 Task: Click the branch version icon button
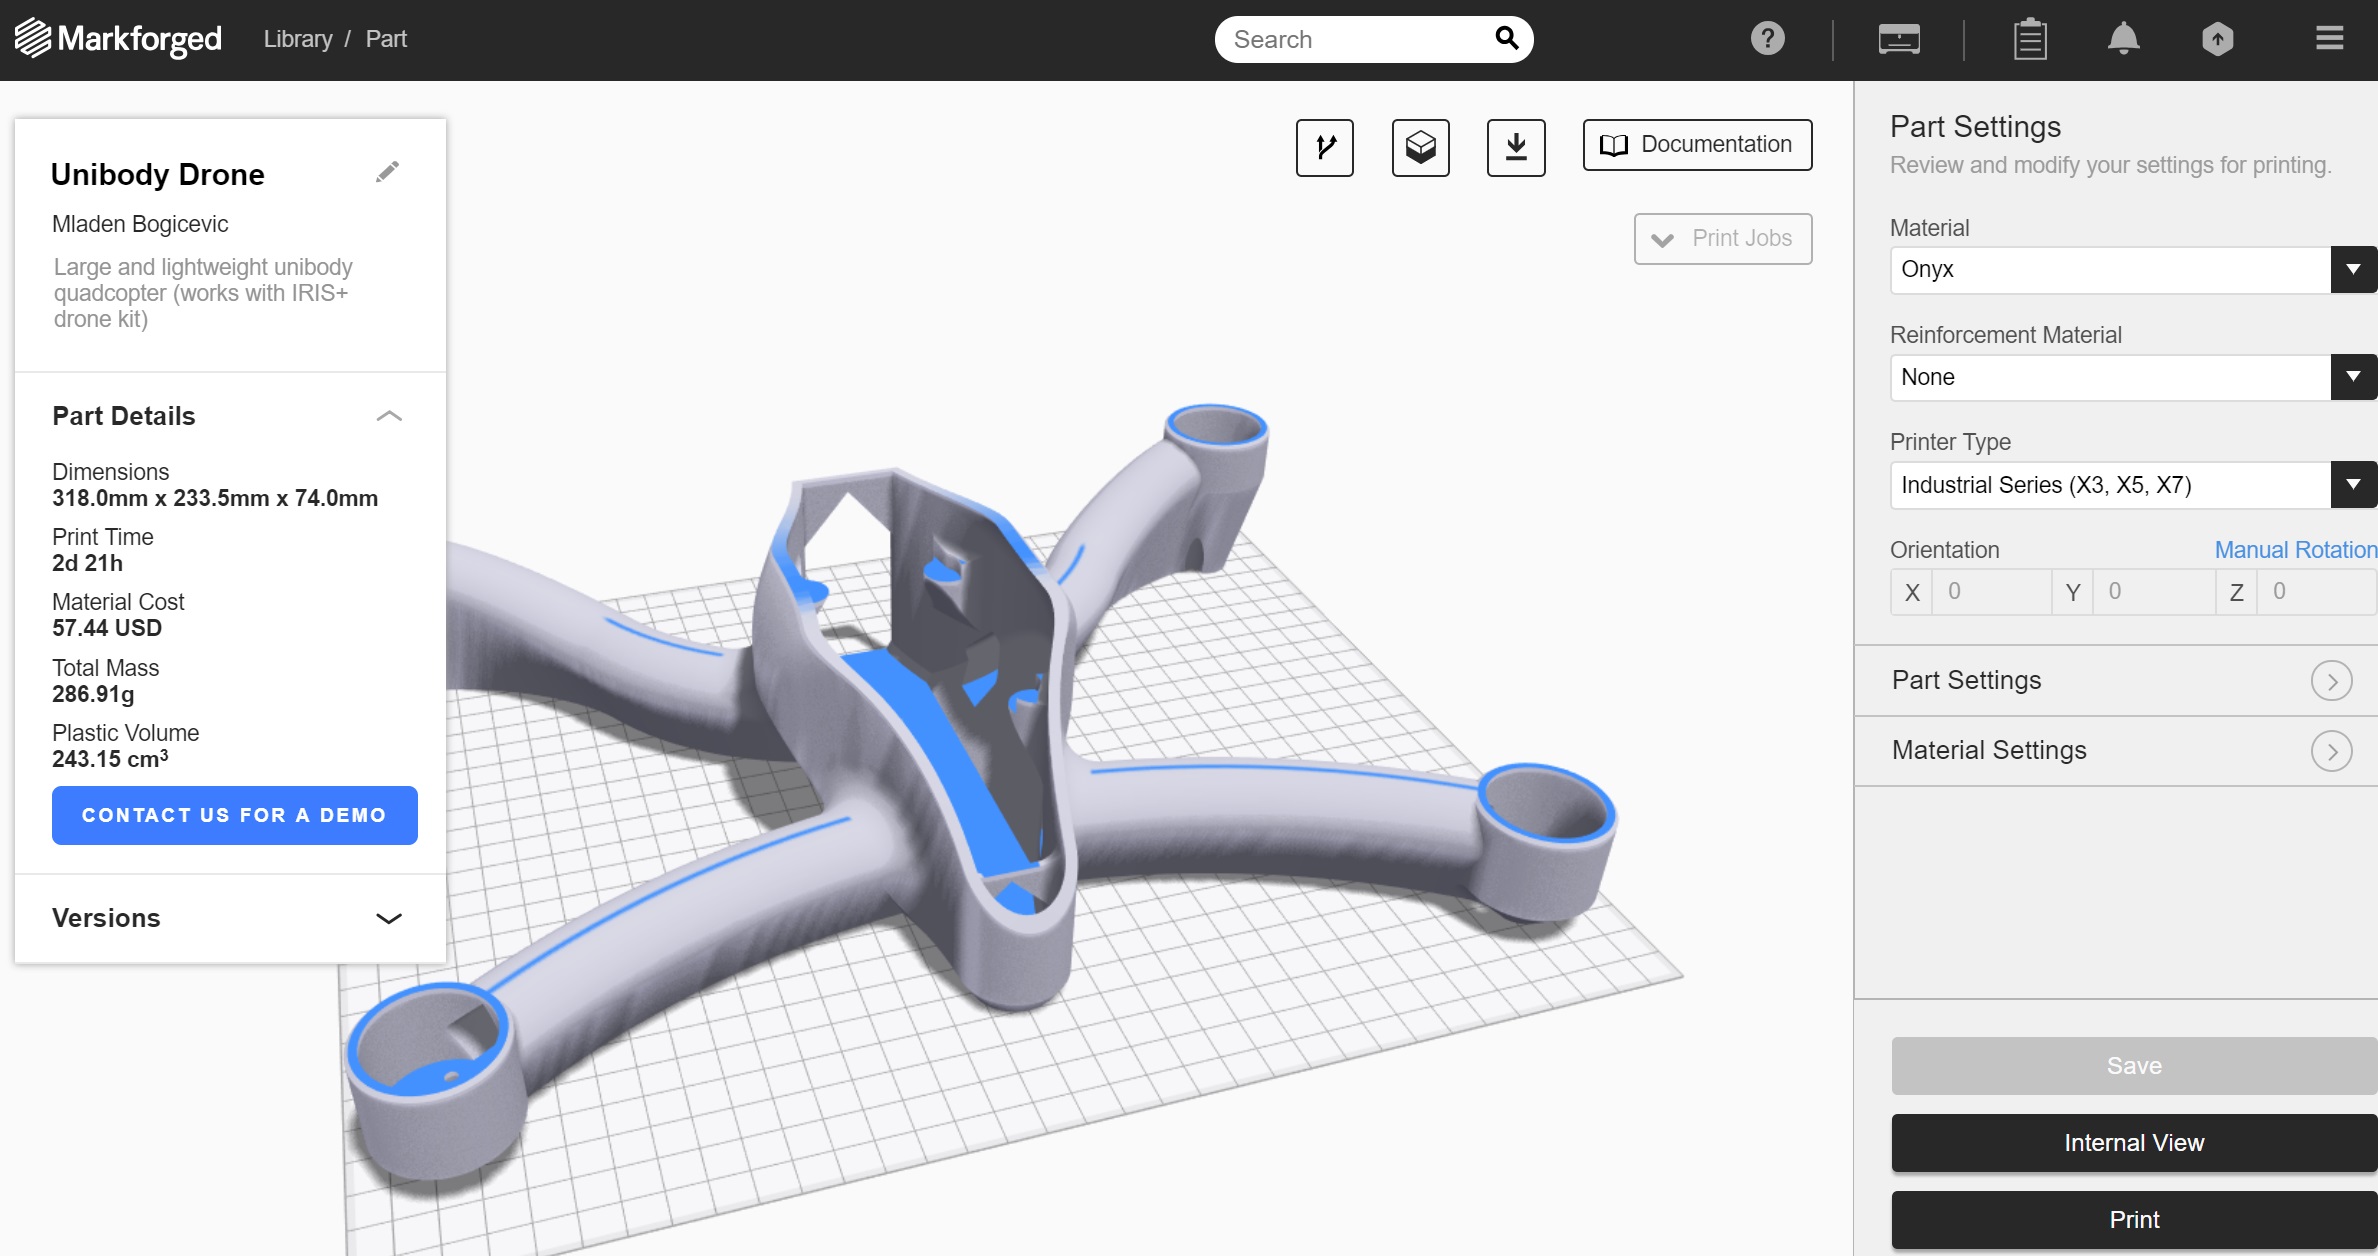coord(1324,147)
